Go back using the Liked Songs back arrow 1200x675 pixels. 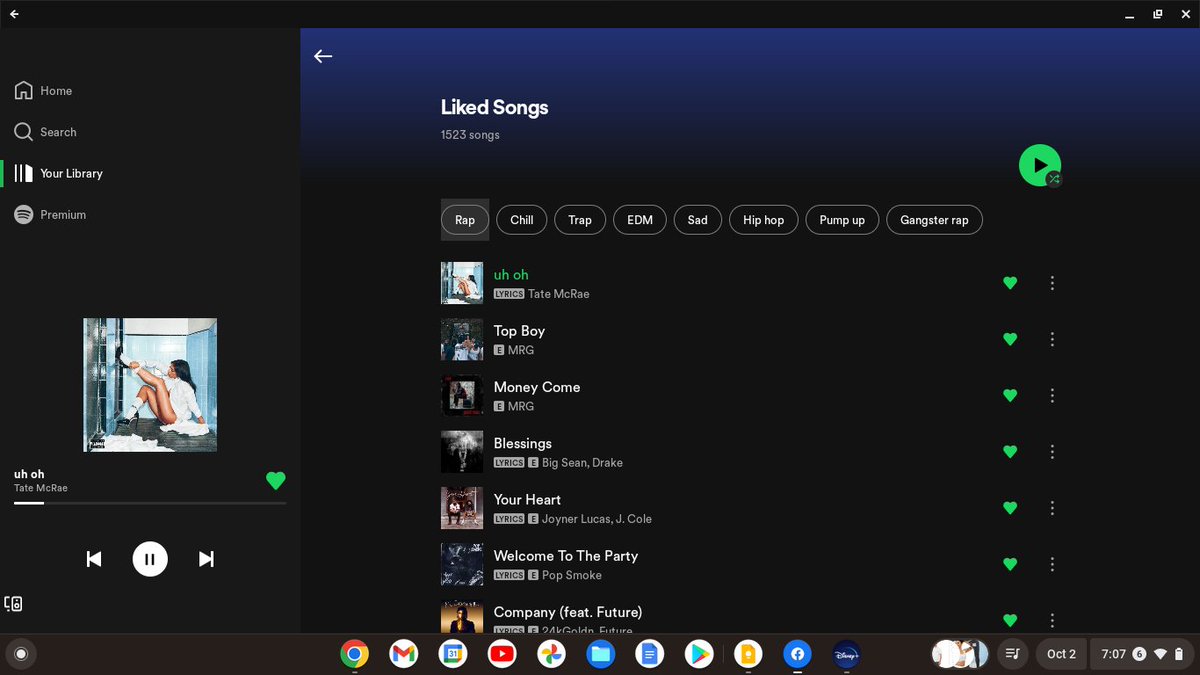(323, 56)
